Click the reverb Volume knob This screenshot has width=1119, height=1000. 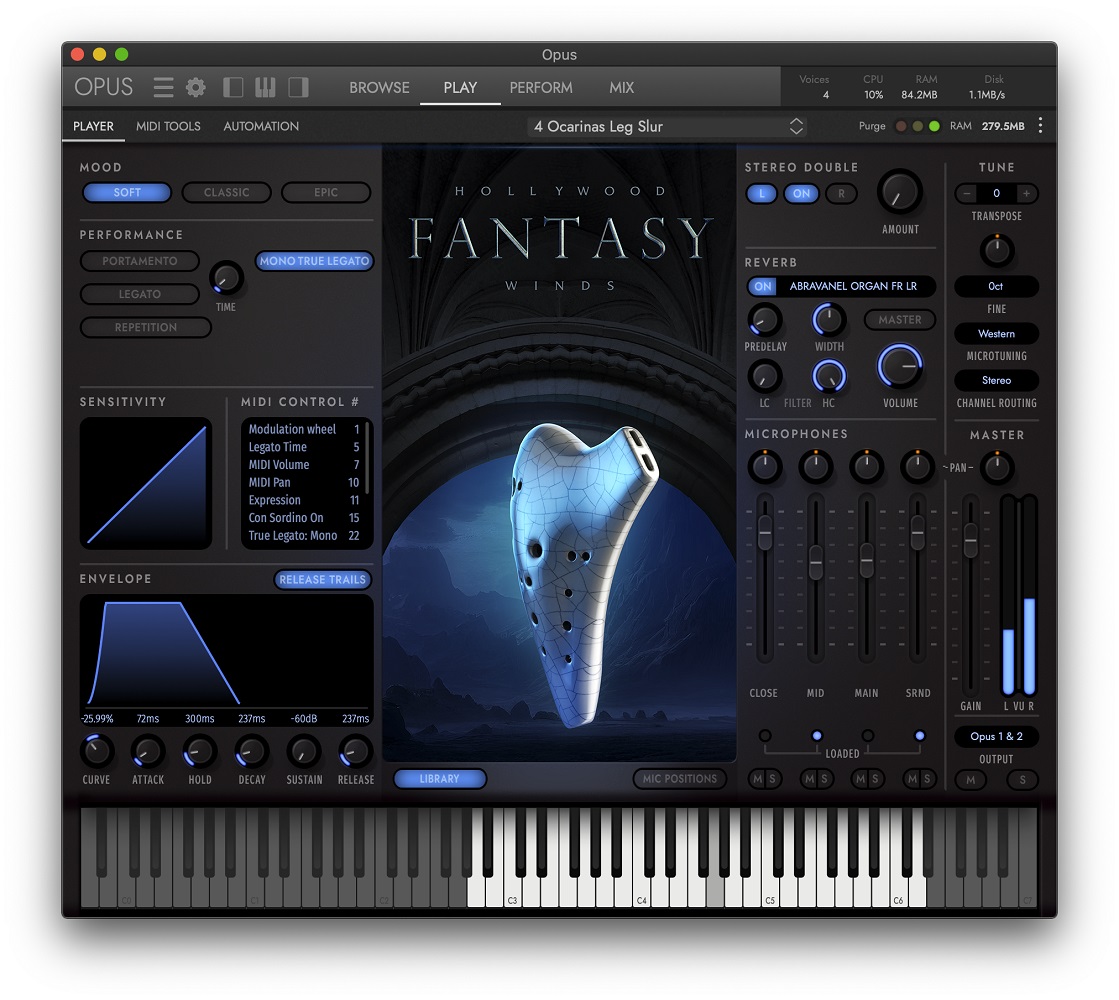[900, 366]
